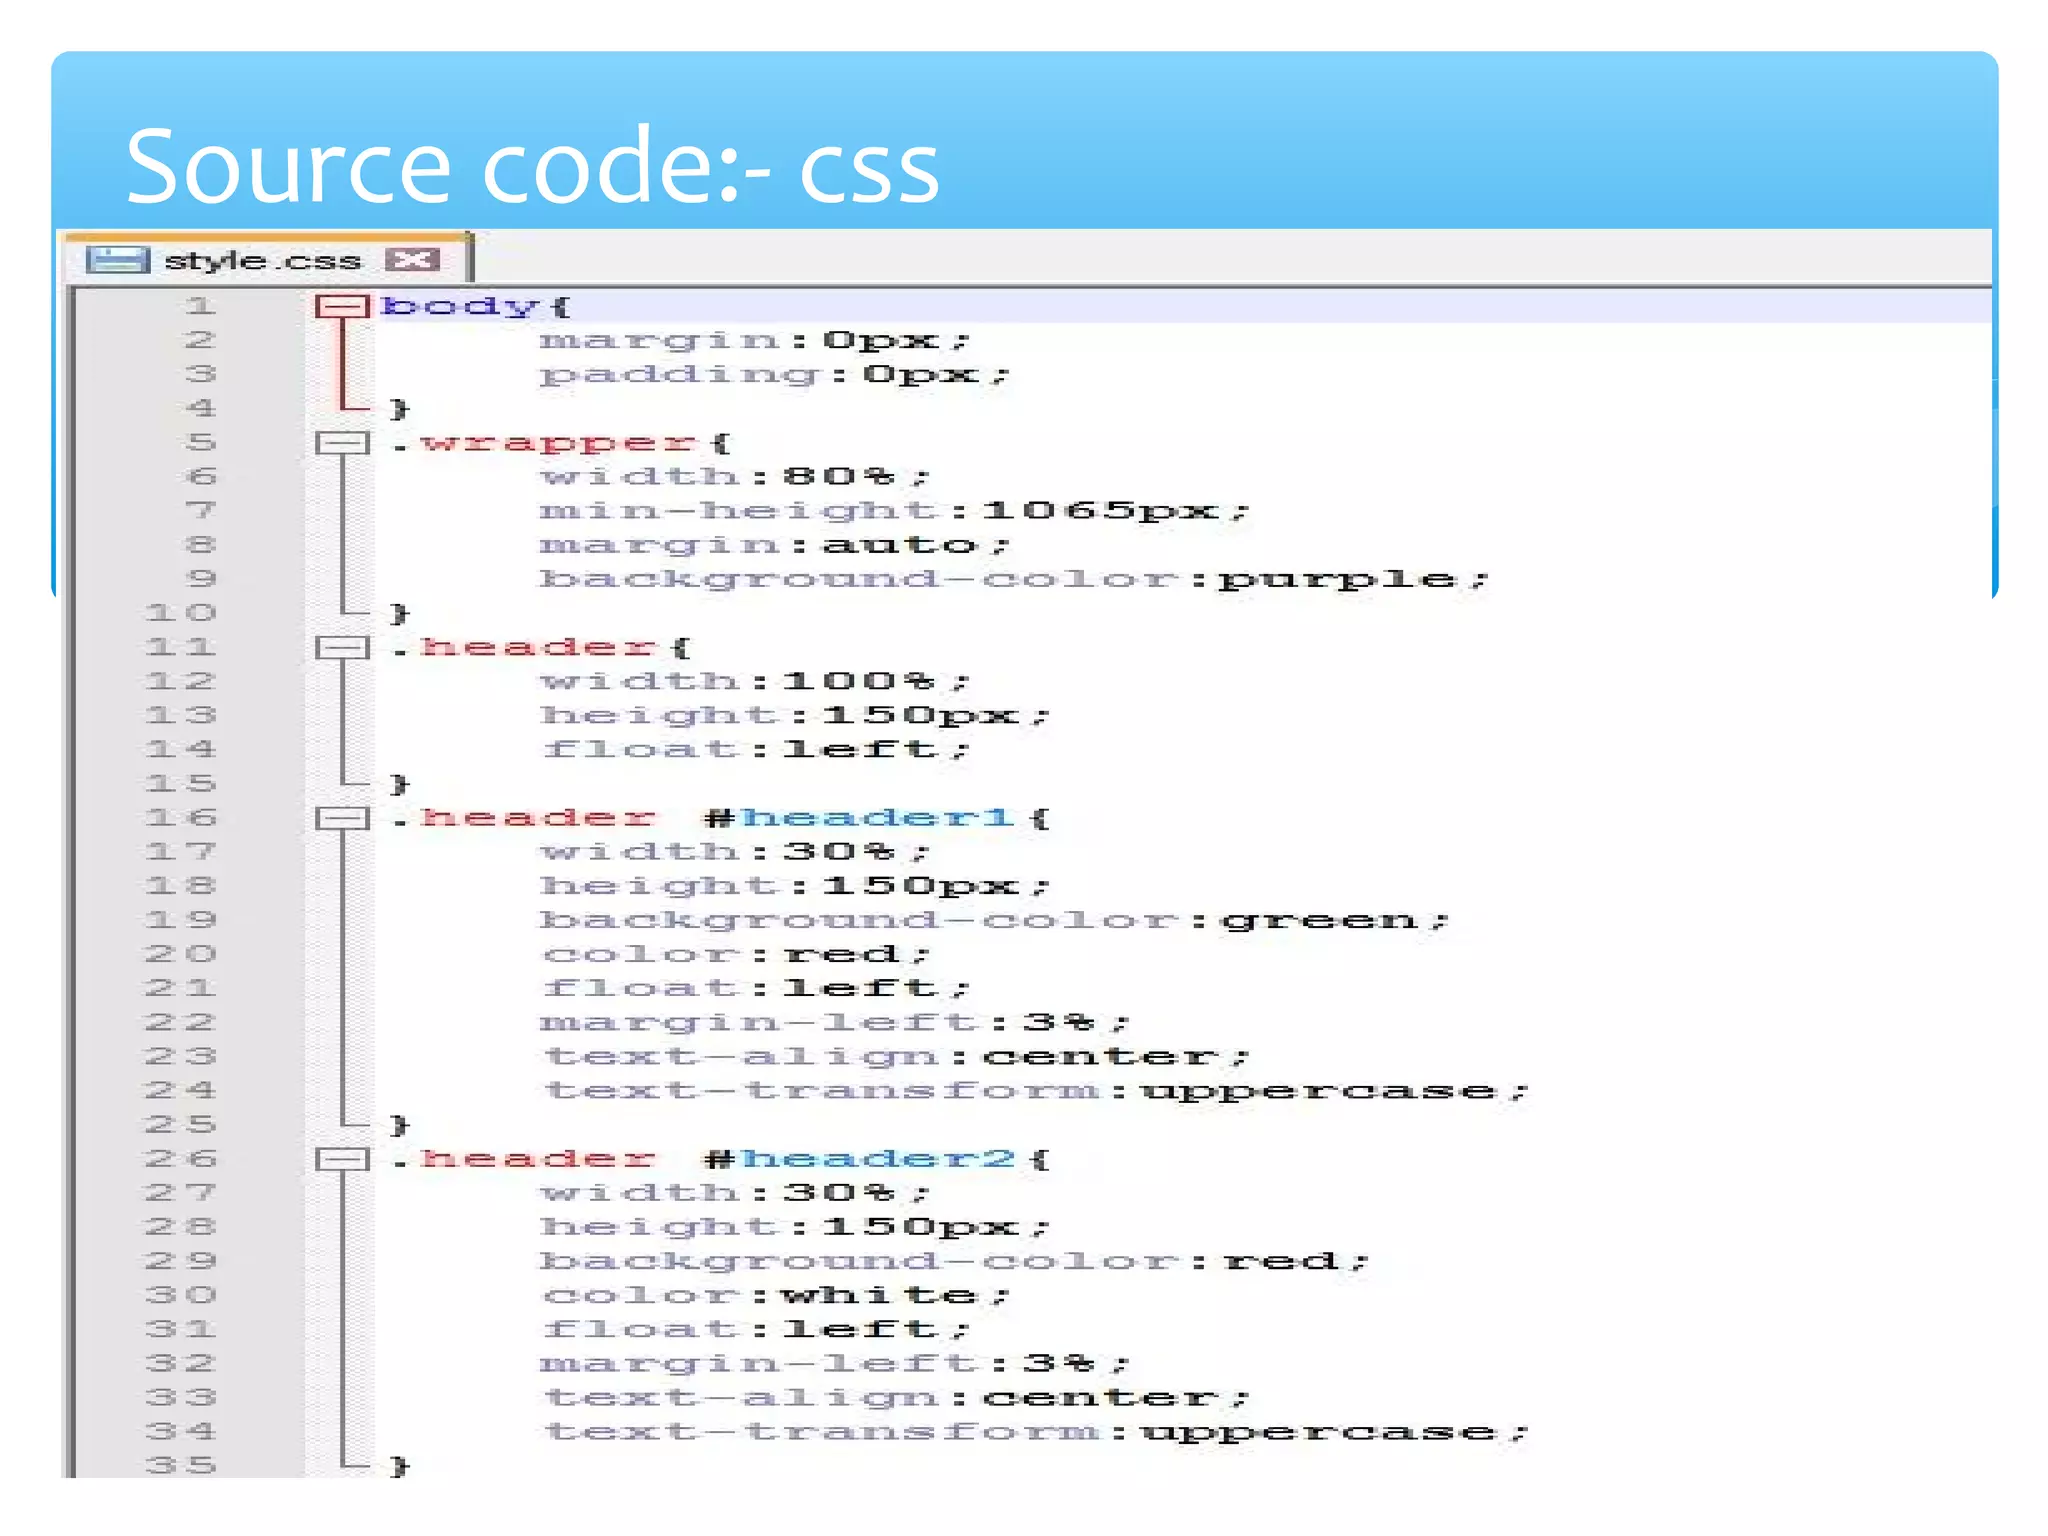Collapse the .header rule fold marker
The width and height of the screenshot is (2048, 1536).
pos(341,648)
